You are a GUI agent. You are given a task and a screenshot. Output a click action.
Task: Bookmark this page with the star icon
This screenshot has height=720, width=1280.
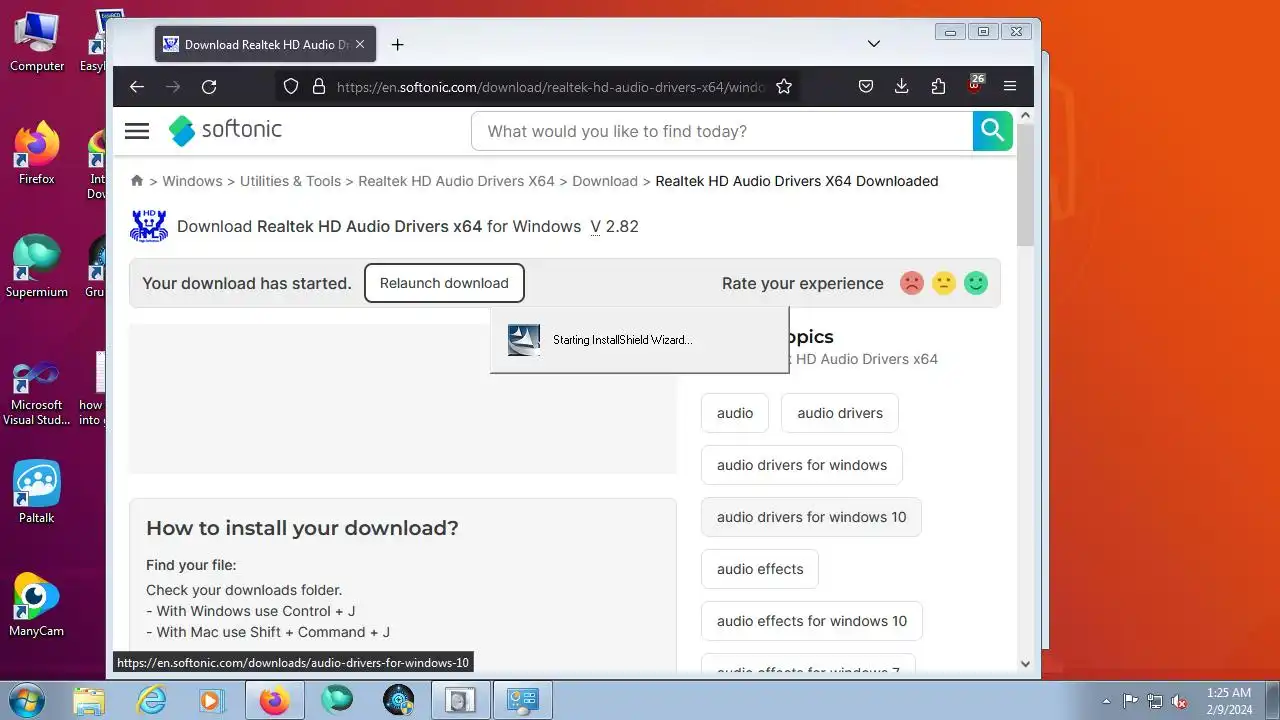coord(784,87)
